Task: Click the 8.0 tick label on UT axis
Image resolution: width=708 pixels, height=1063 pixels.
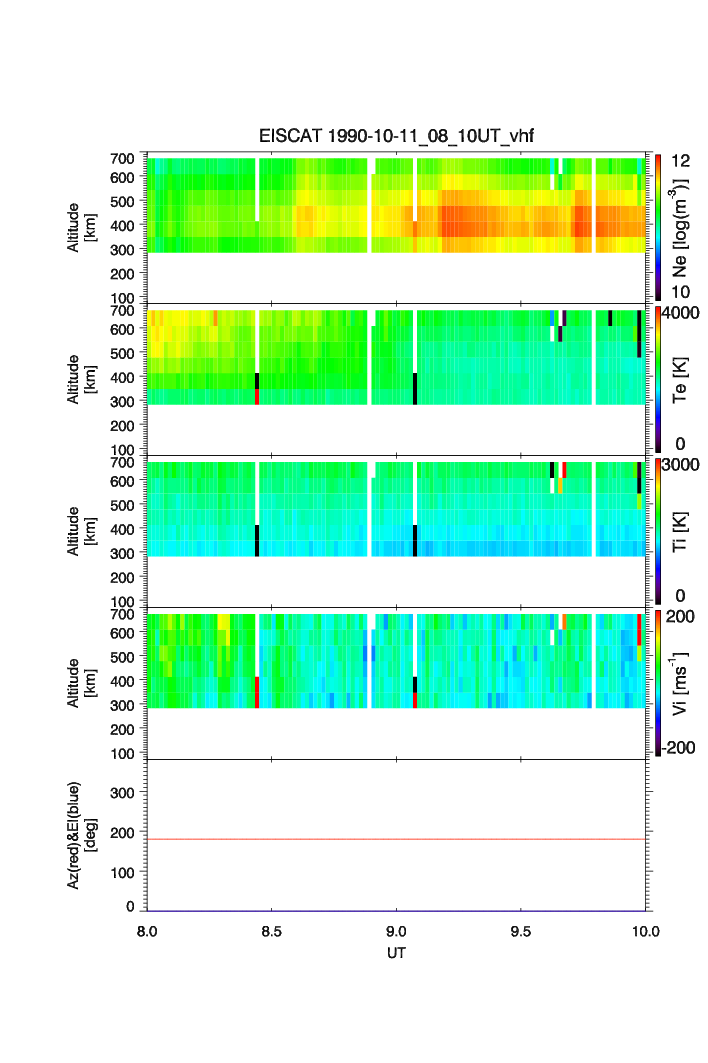Action: tap(146, 931)
